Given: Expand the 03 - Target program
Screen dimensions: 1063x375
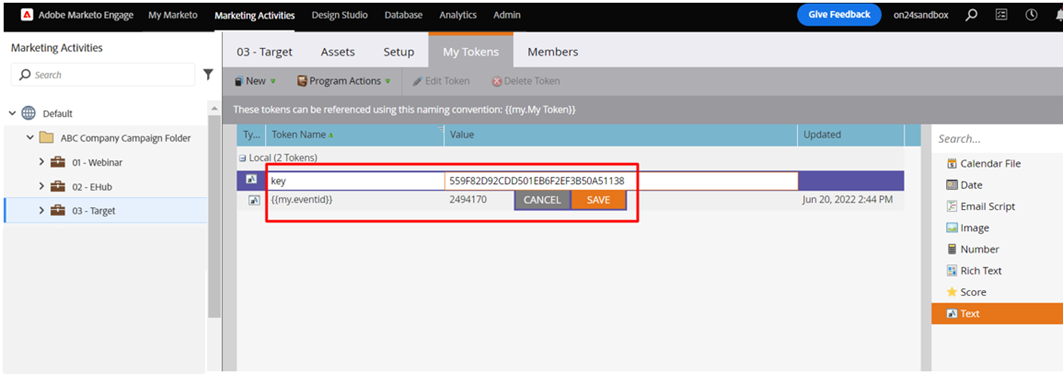Looking at the screenshot, I should [41, 210].
